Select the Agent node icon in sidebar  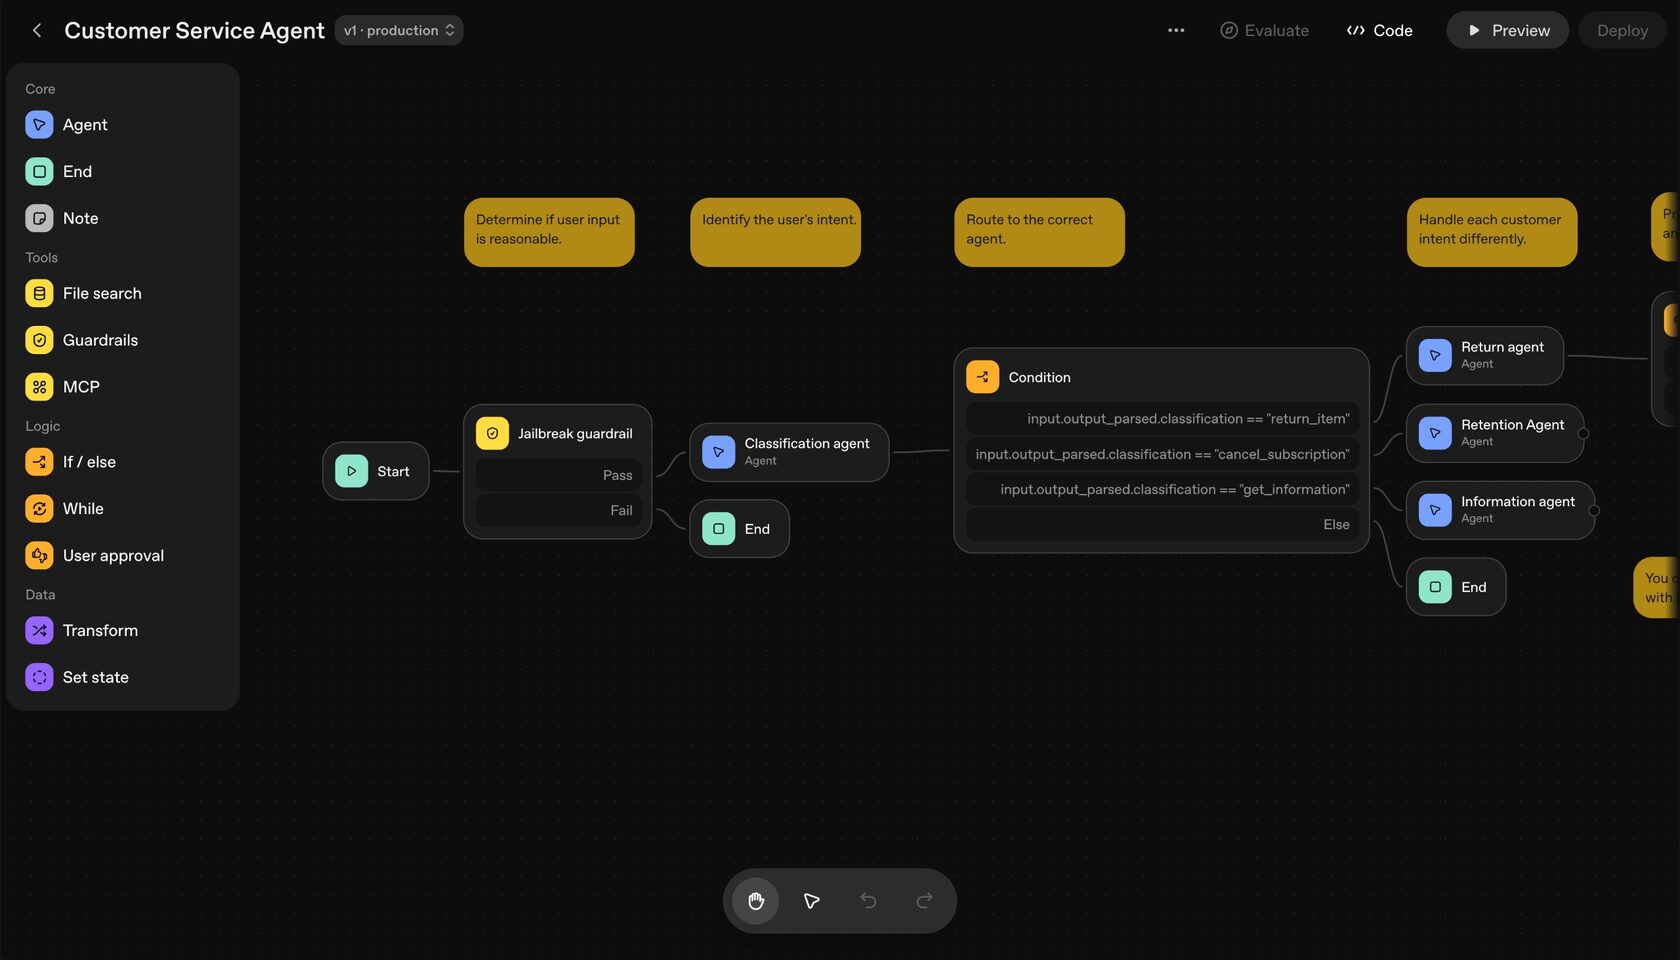tap(39, 125)
